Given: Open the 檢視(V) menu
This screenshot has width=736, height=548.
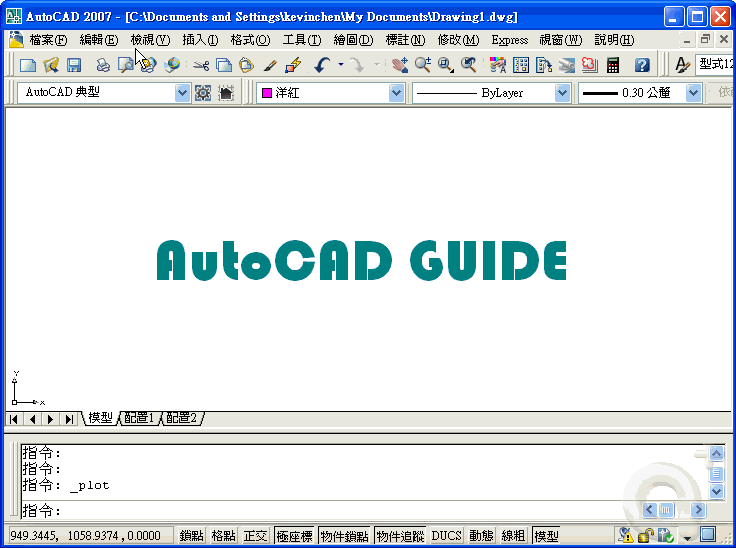Looking at the screenshot, I should click(150, 40).
